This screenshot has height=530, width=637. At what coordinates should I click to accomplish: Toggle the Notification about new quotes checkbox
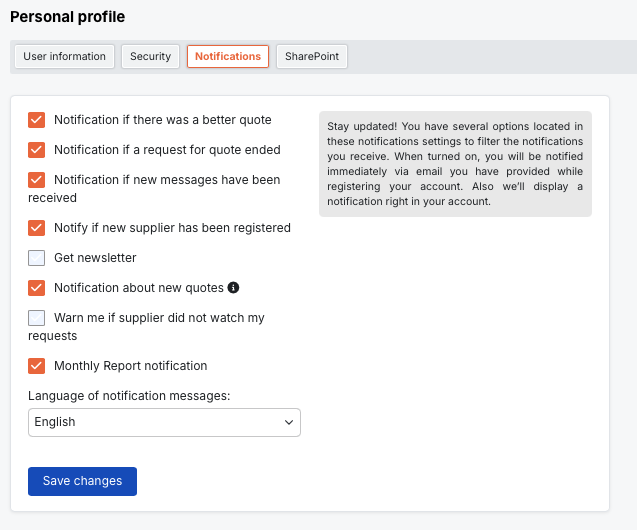pyautogui.click(x=37, y=288)
